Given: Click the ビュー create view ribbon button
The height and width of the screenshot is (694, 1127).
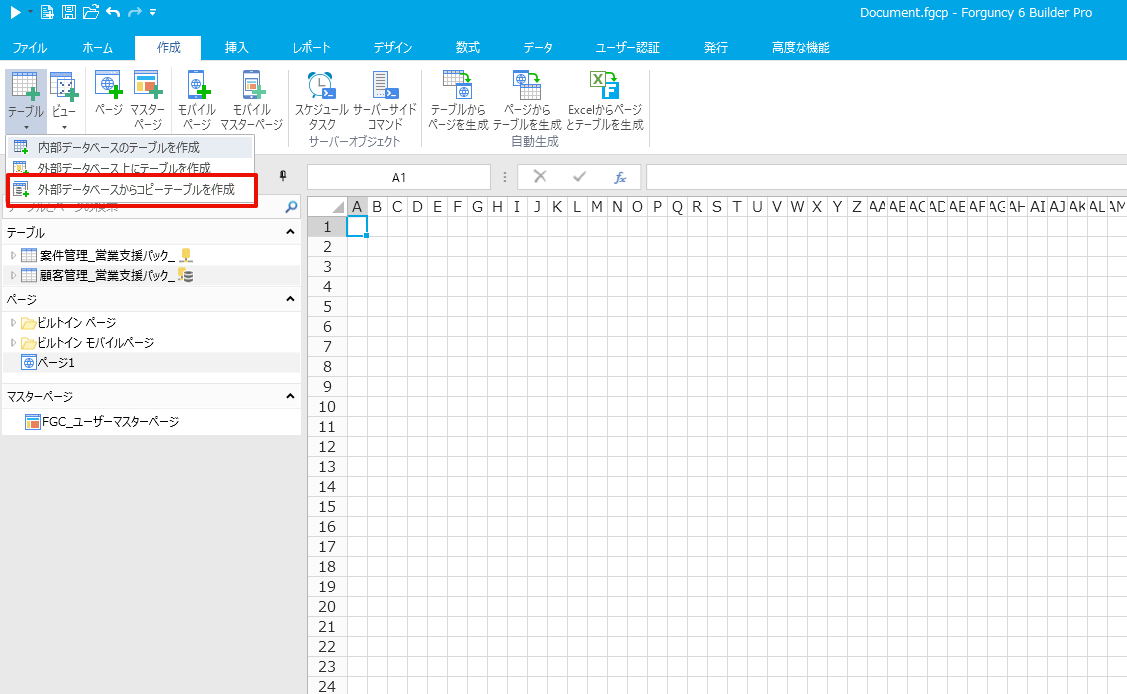Looking at the screenshot, I should pyautogui.click(x=64, y=100).
